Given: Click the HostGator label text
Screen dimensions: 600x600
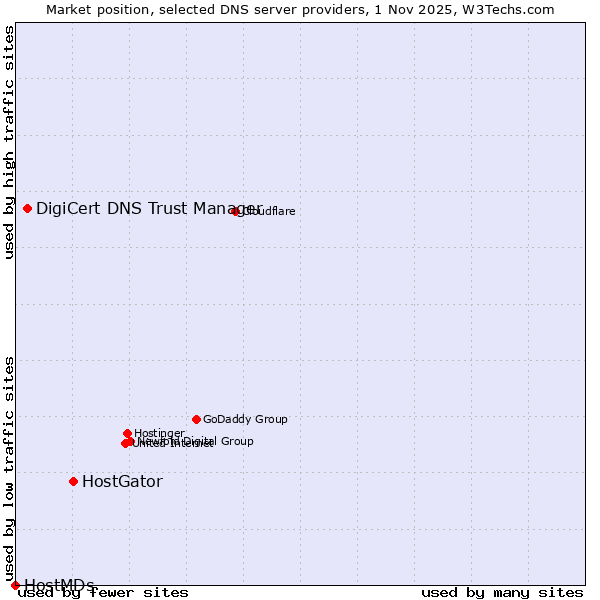Looking at the screenshot, I should pos(122,482).
